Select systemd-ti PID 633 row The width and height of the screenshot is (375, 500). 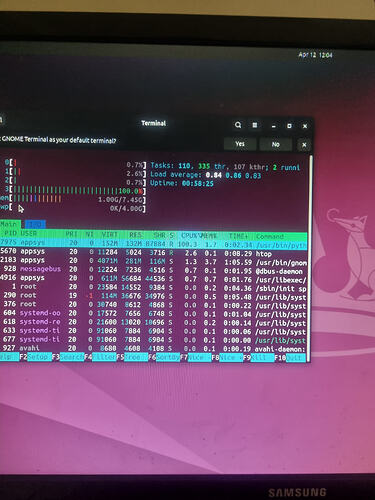click(x=153, y=331)
